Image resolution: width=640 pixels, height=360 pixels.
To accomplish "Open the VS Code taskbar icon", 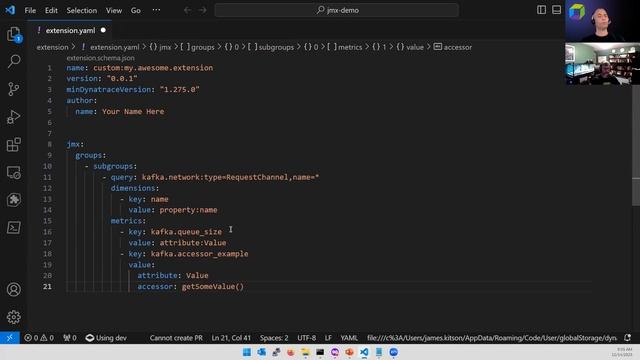I will click(x=364, y=352).
